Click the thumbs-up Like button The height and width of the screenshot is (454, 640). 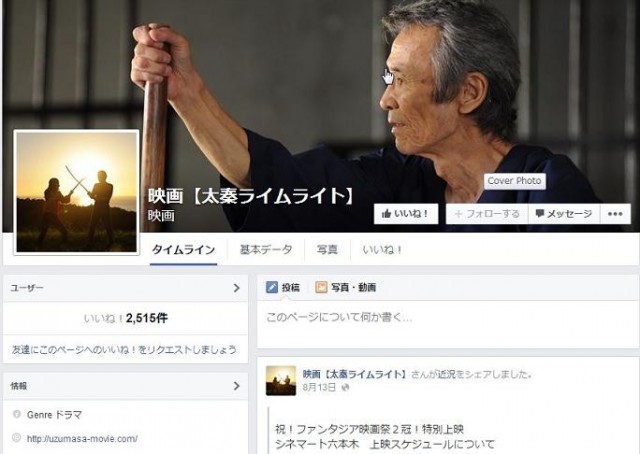[406, 214]
